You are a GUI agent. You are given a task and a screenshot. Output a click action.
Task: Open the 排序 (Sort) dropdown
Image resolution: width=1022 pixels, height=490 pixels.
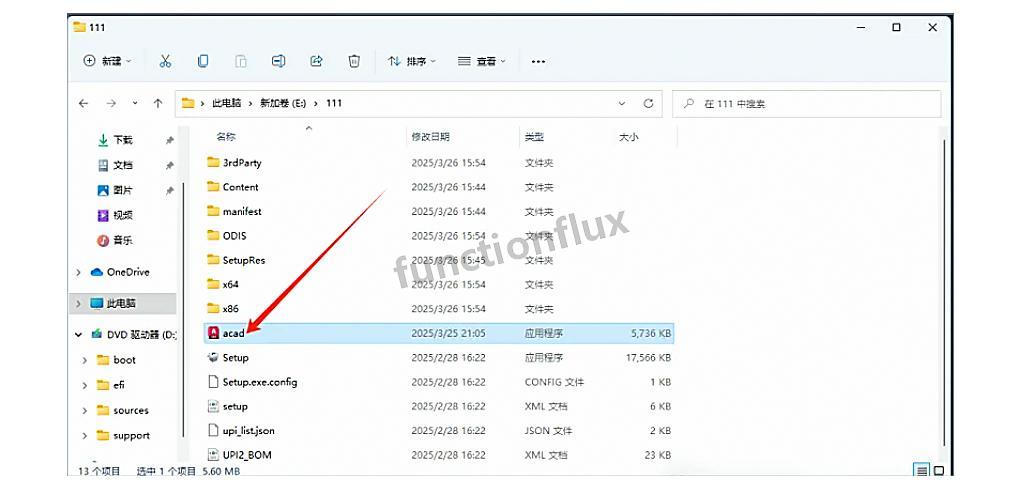411,61
